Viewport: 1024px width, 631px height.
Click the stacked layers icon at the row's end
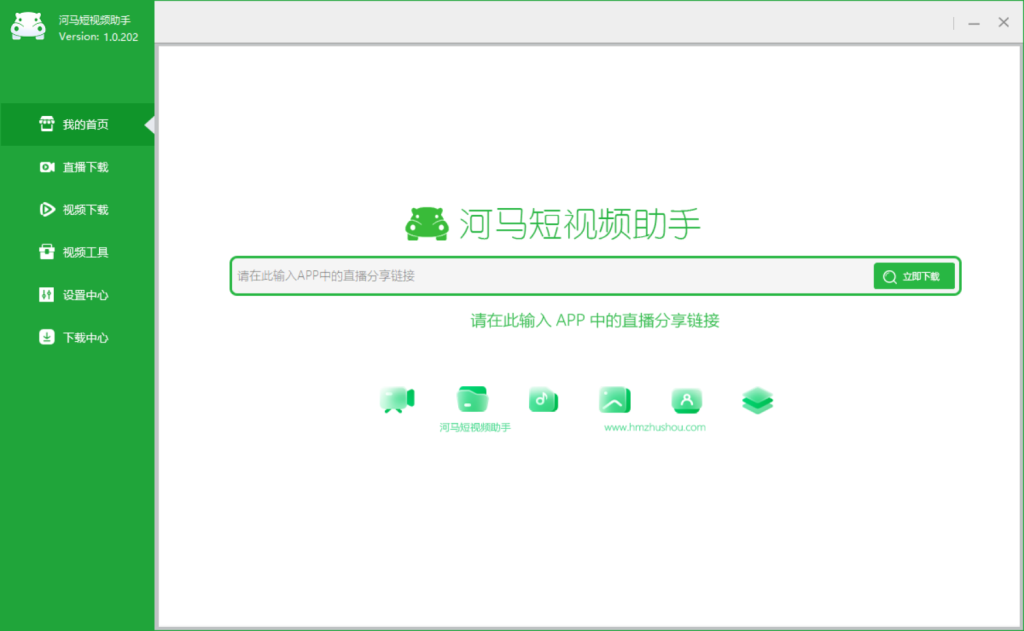tap(757, 399)
